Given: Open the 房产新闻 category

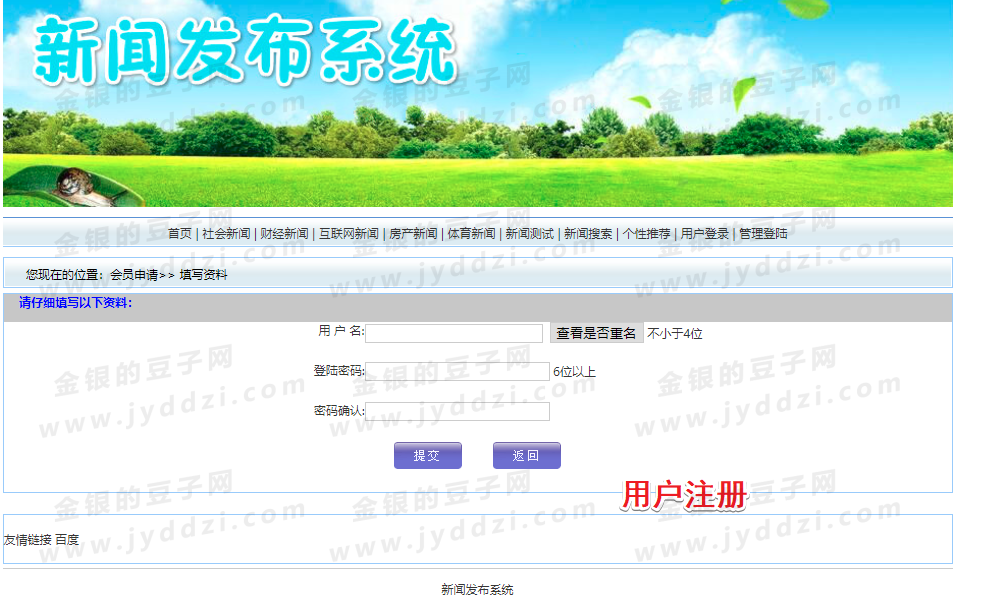Looking at the screenshot, I should (413, 234).
